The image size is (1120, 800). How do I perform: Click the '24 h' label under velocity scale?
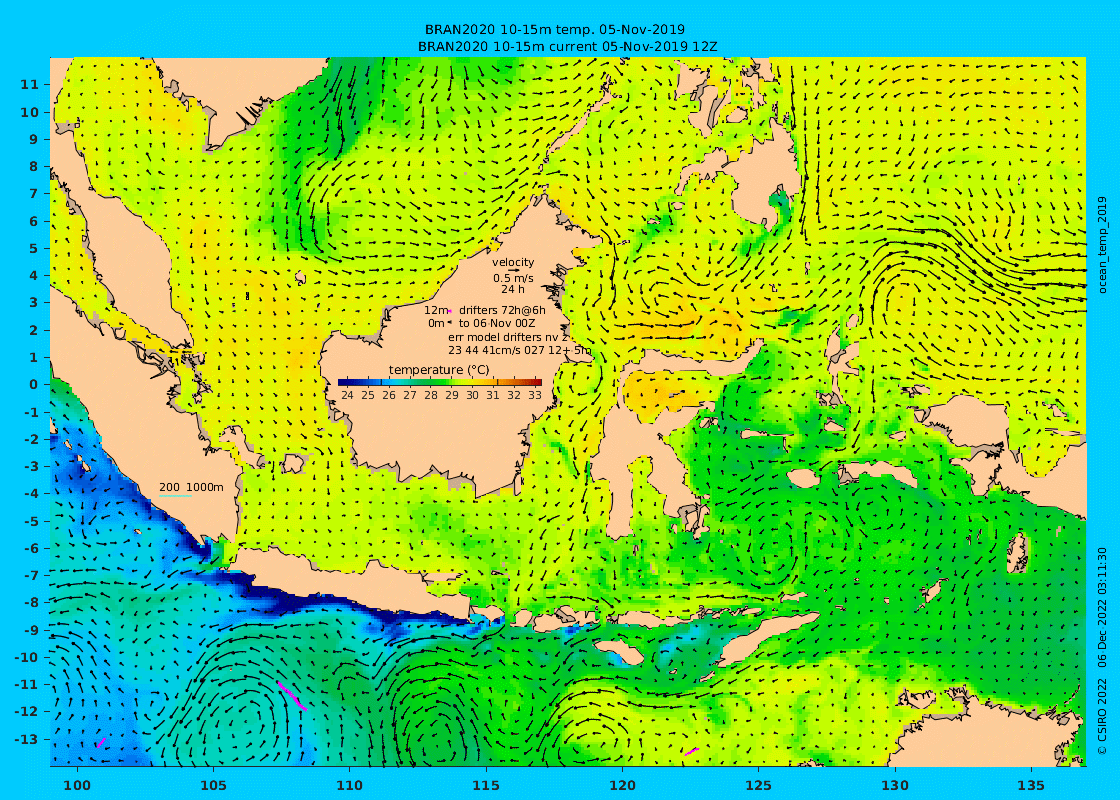513,289
